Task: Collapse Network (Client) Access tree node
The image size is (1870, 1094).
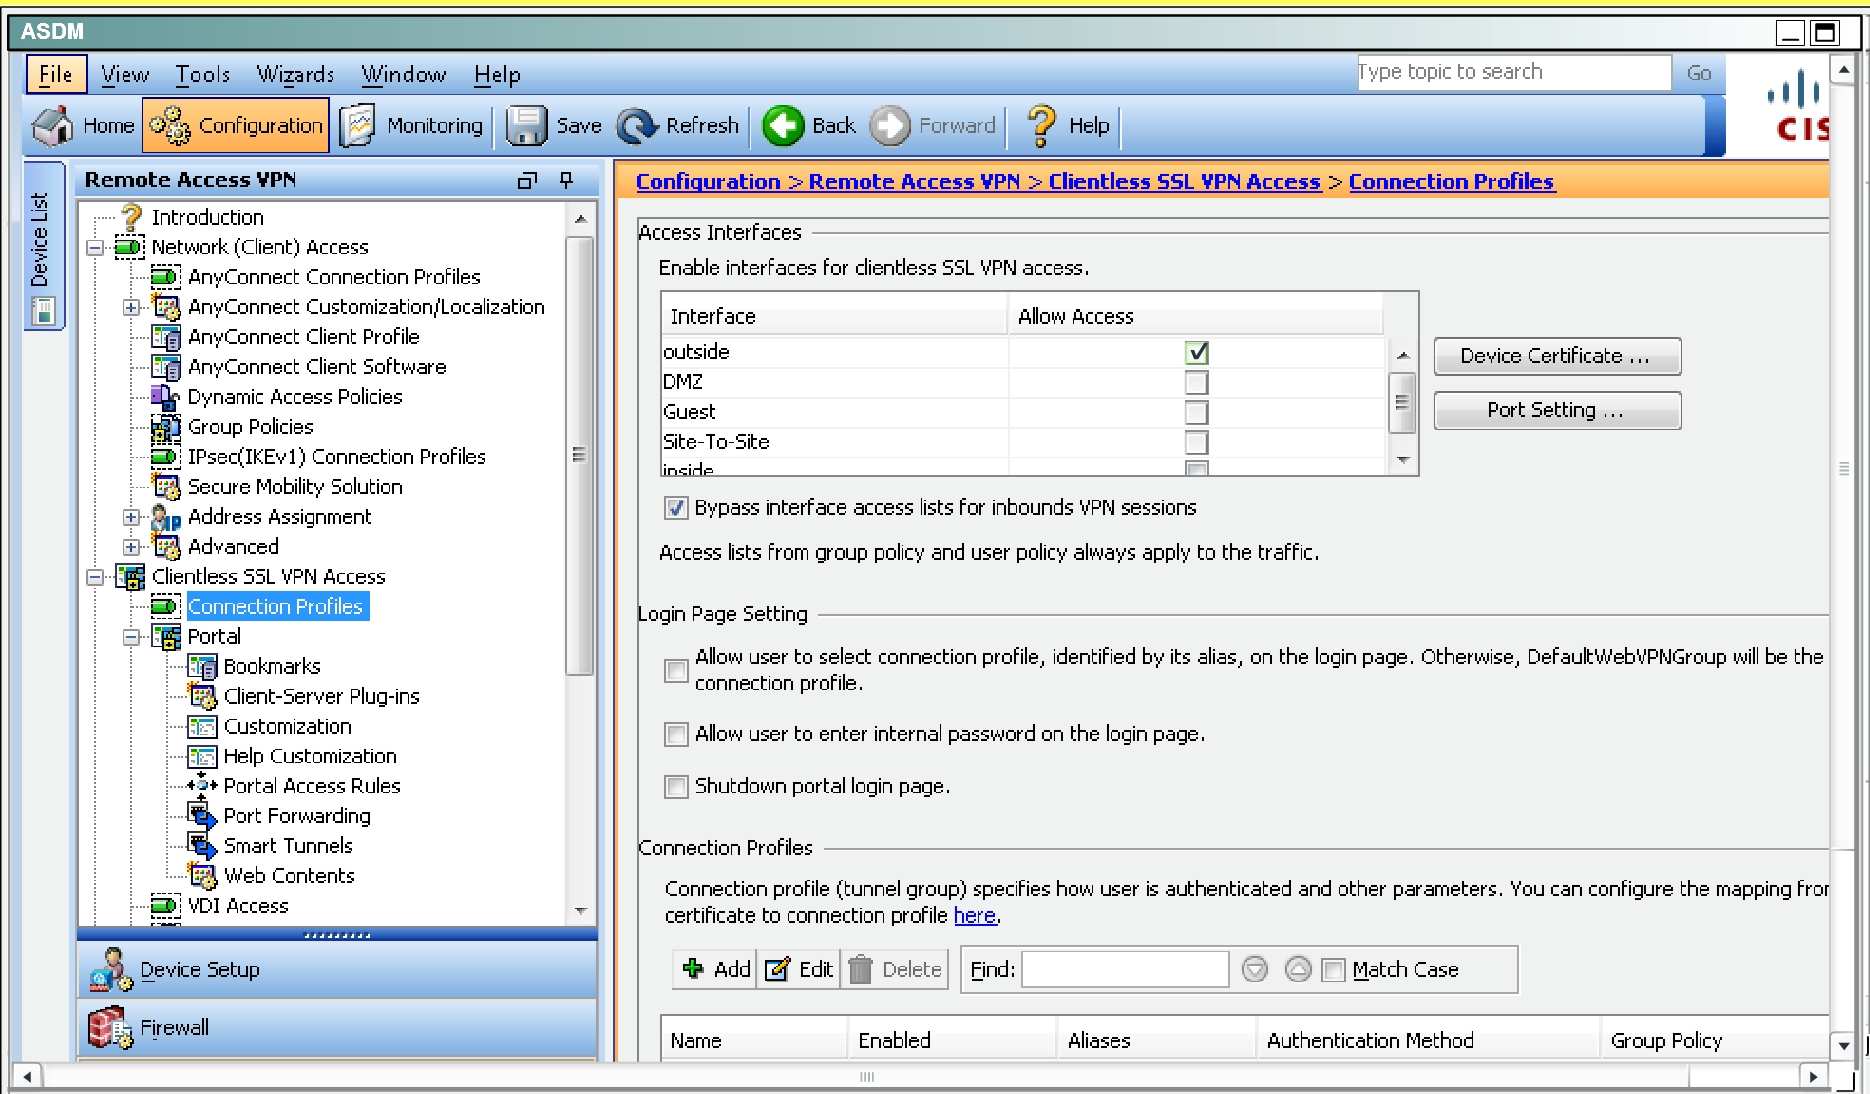Action: [95, 247]
